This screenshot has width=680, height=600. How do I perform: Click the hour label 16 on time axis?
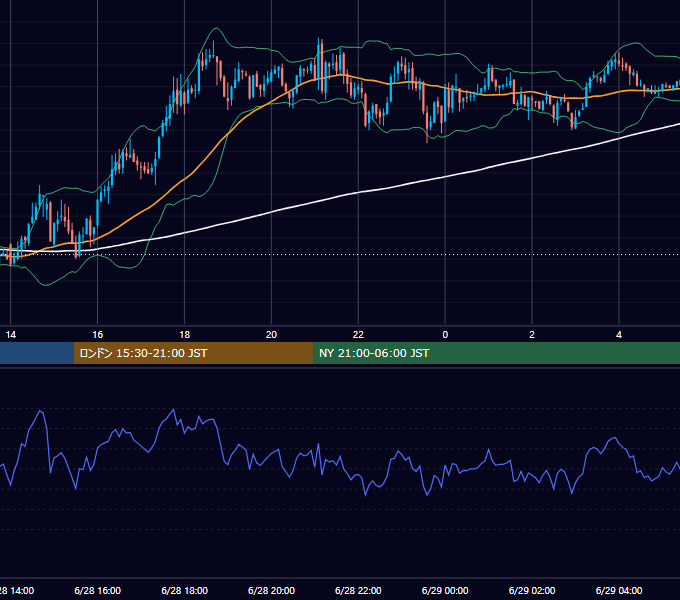[98, 335]
